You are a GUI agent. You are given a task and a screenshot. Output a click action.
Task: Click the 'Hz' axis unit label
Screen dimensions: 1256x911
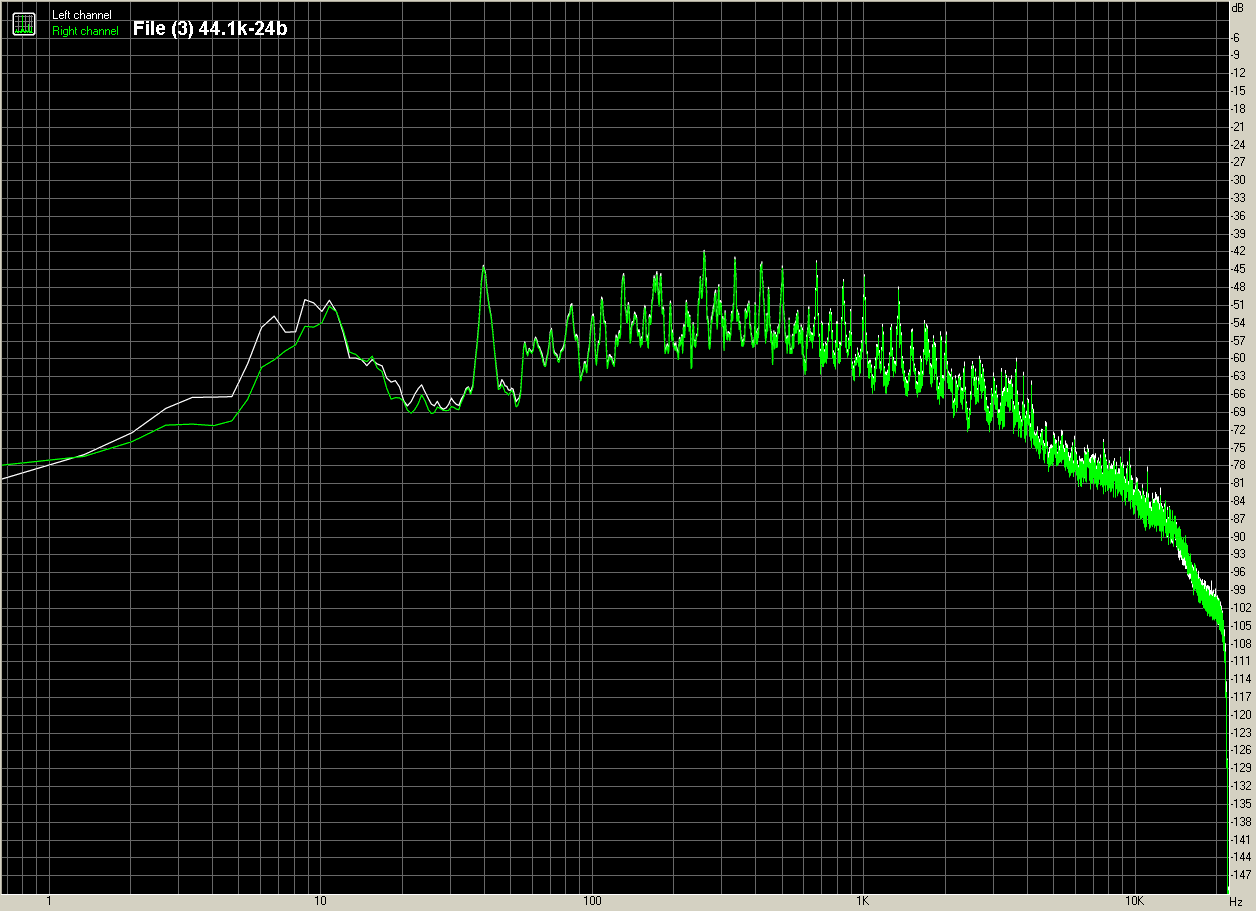point(1236,901)
